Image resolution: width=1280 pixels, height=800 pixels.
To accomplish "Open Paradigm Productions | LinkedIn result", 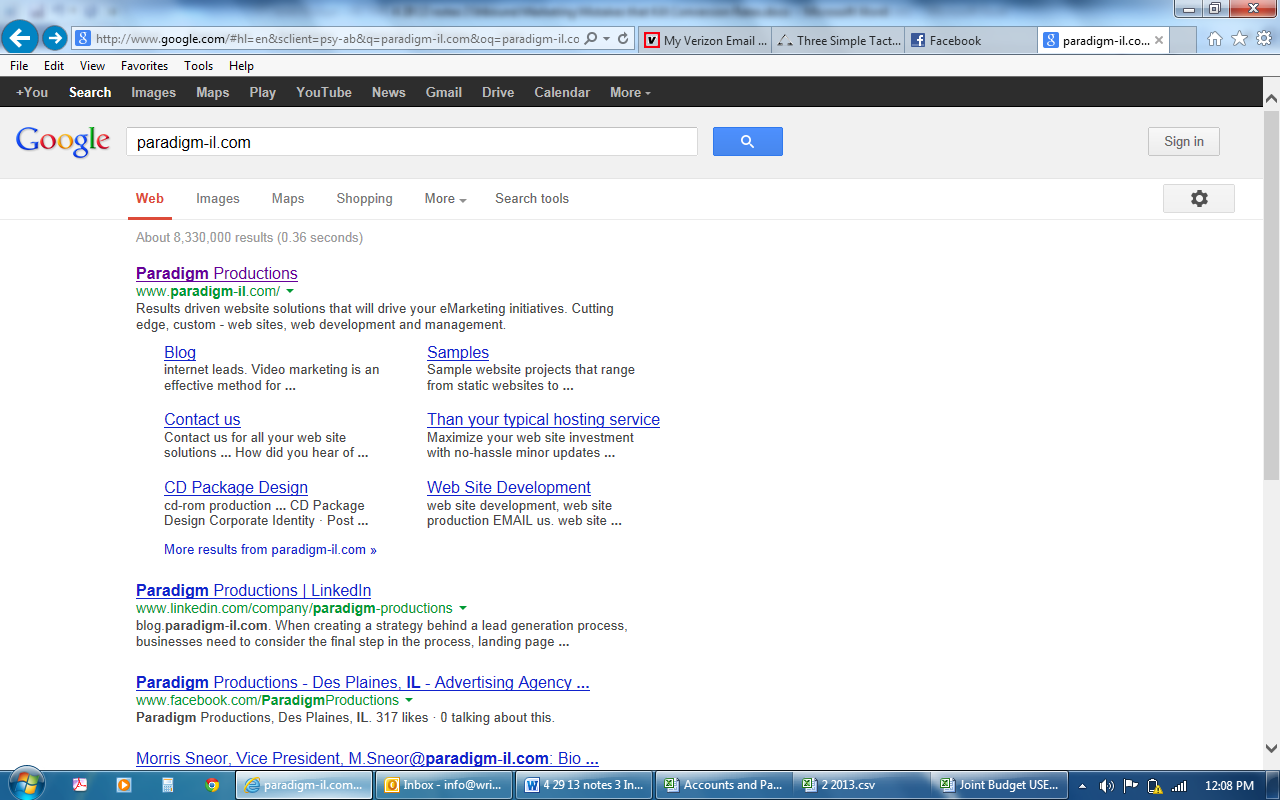I will point(253,590).
